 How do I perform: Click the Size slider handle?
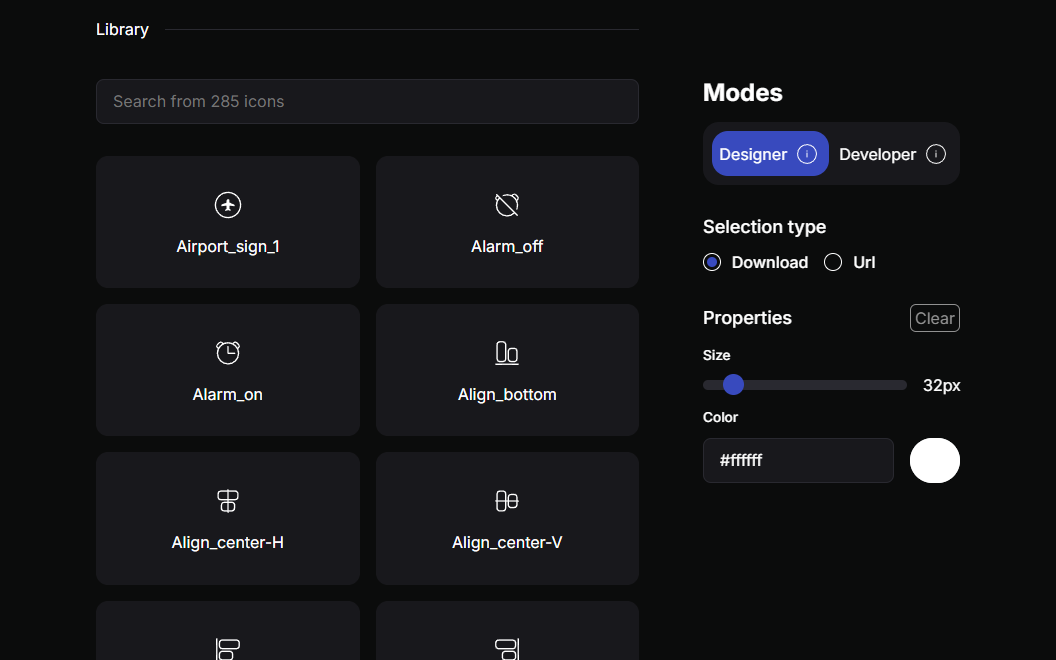(x=733, y=385)
